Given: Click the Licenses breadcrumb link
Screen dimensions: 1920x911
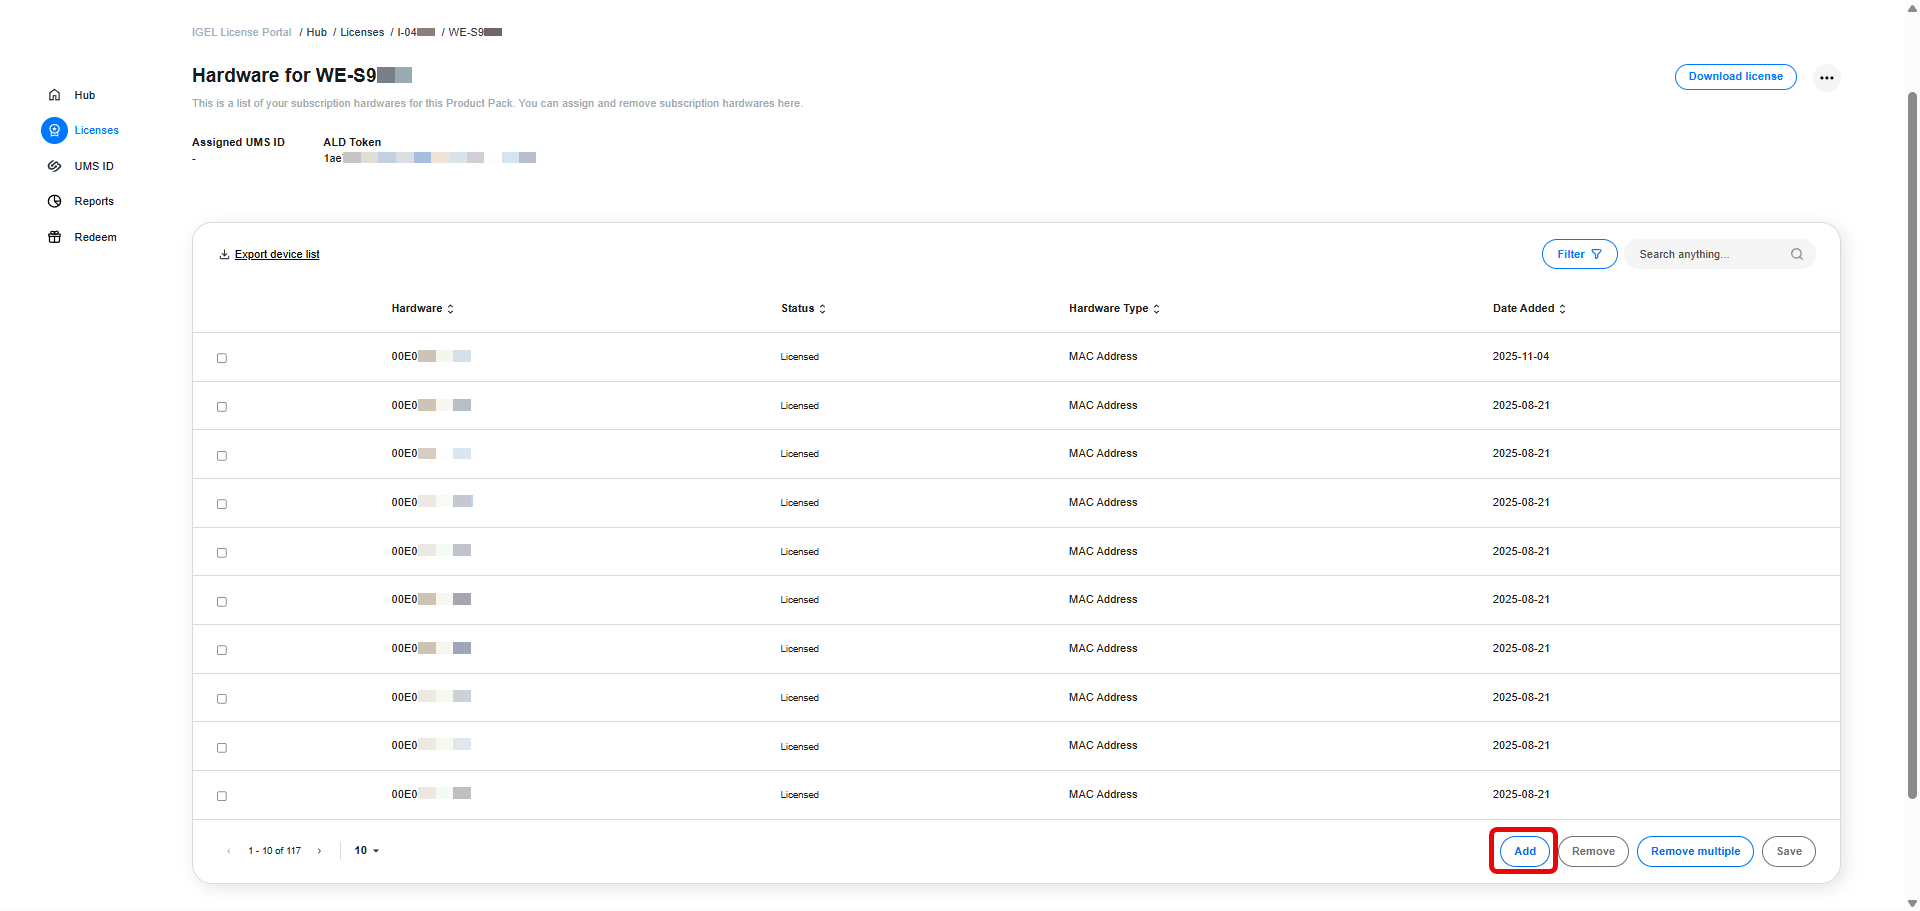Looking at the screenshot, I should click(x=362, y=32).
